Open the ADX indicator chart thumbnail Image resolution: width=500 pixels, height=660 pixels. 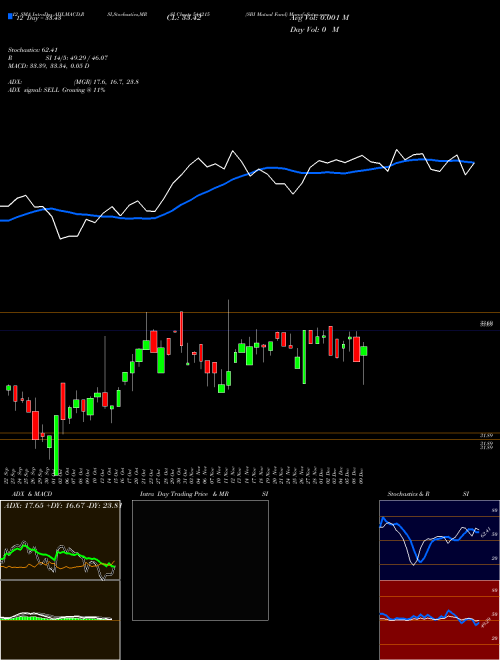60,540
